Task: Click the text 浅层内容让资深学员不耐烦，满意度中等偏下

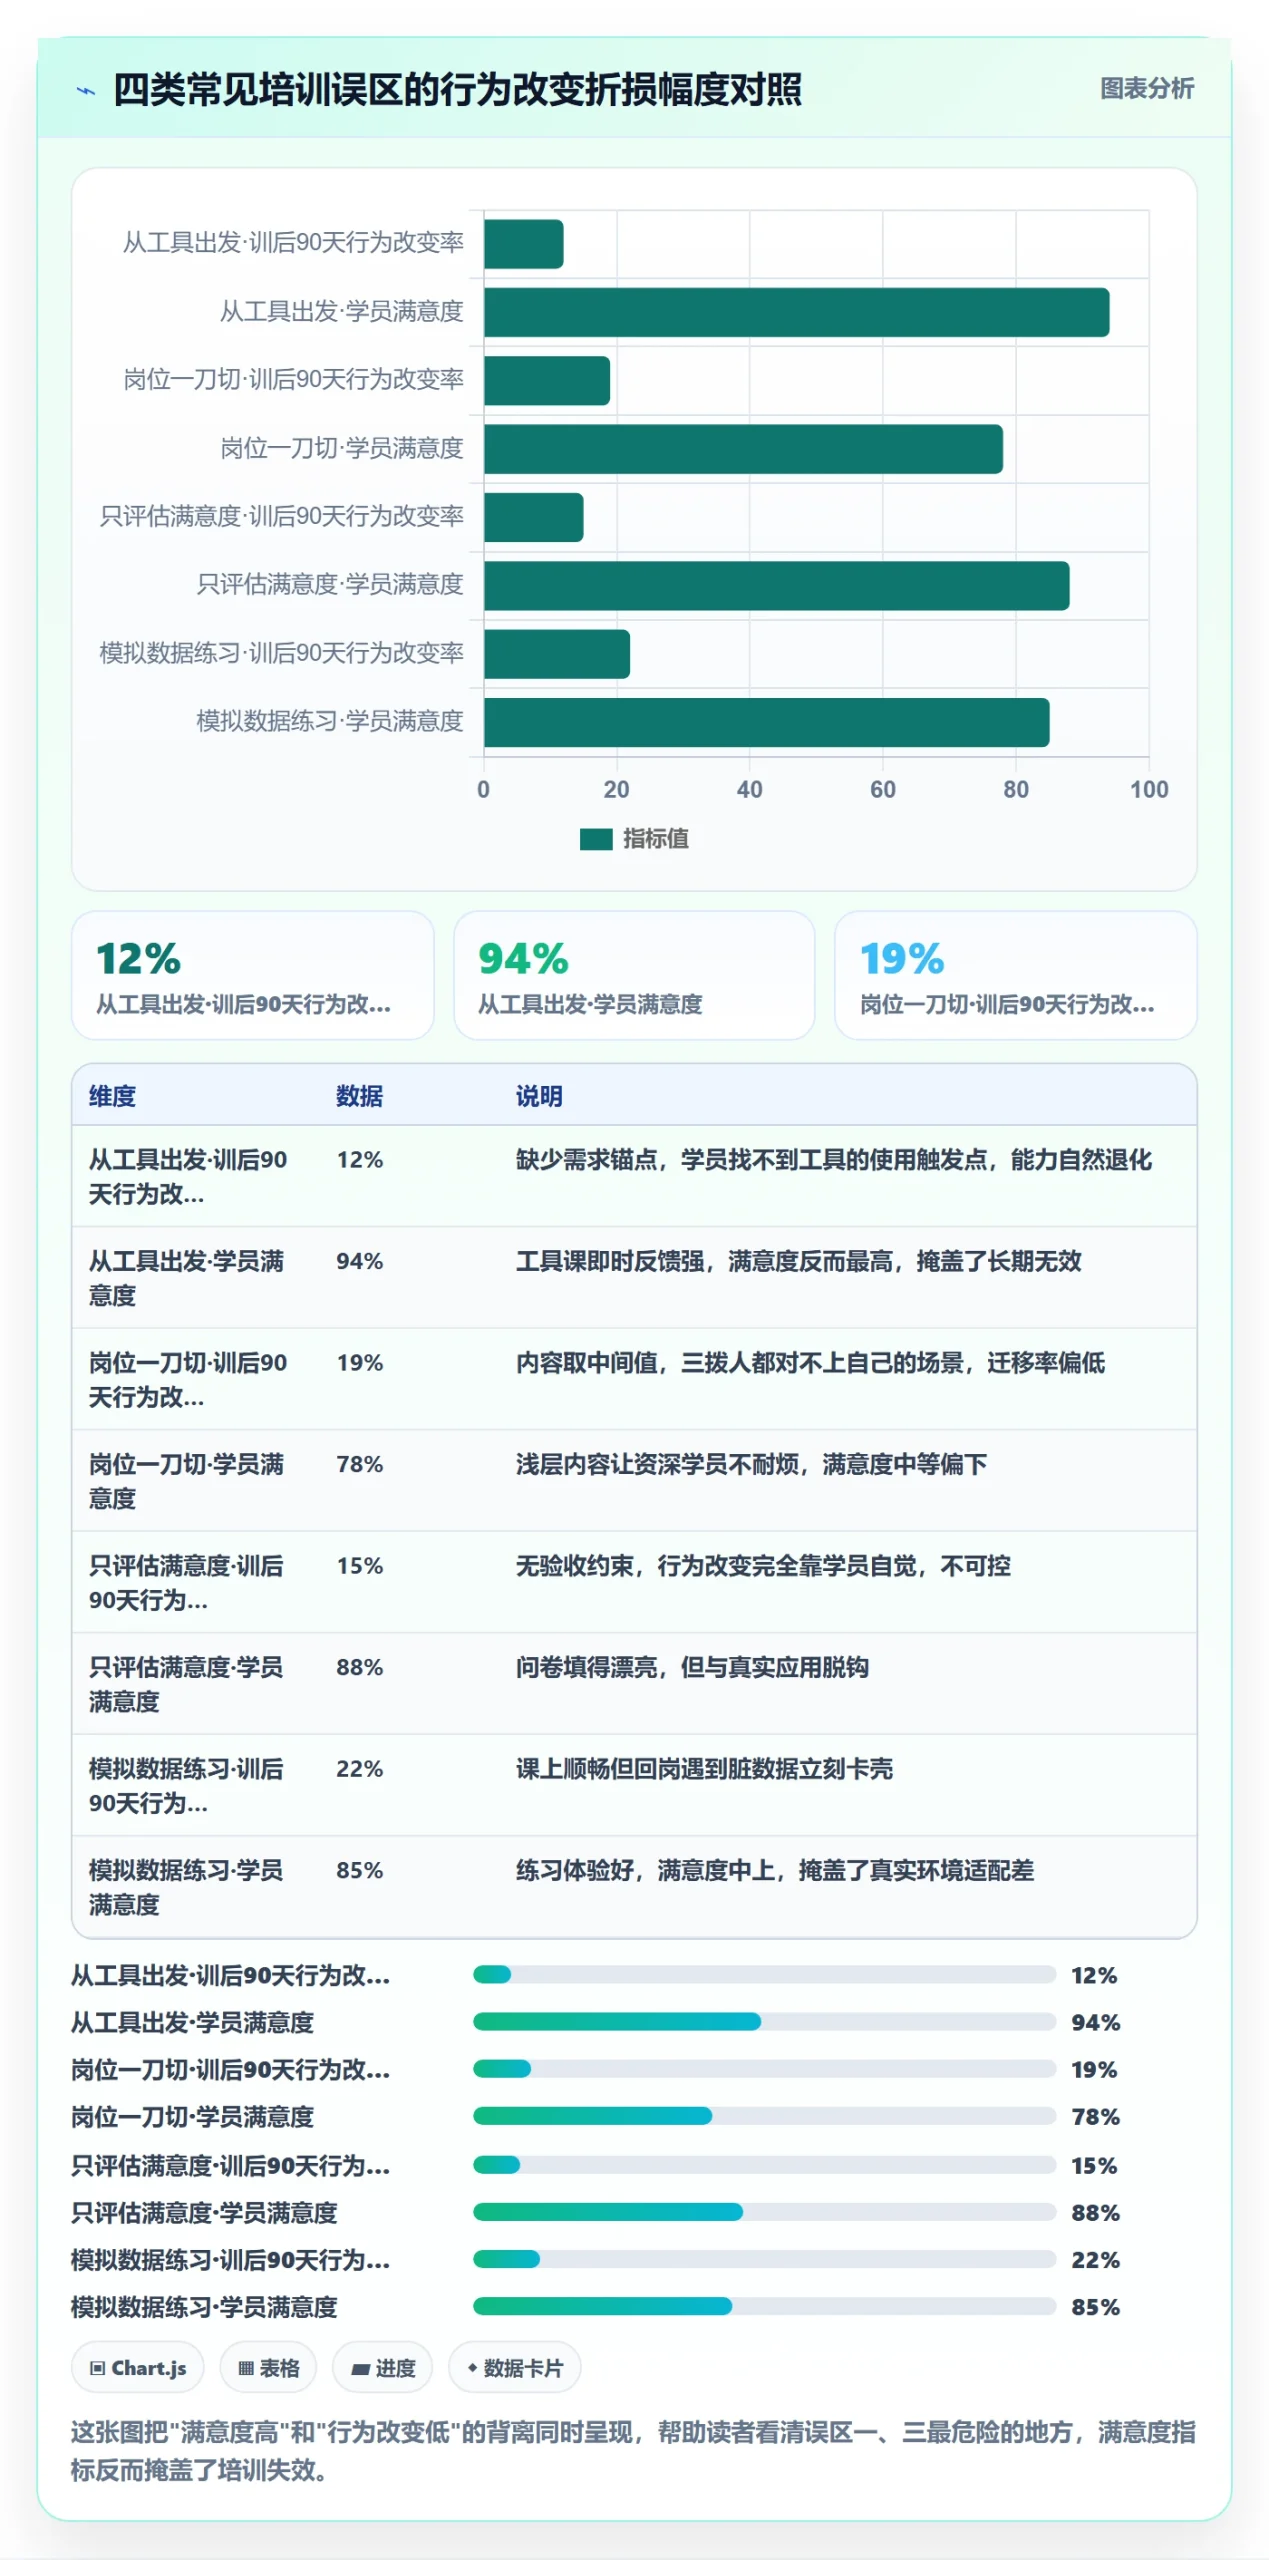Action: [751, 1464]
